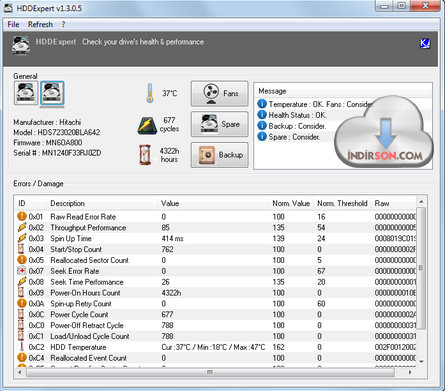
Task: Click warning icon of Spin-up Retry Count
Action: (22, 303)
